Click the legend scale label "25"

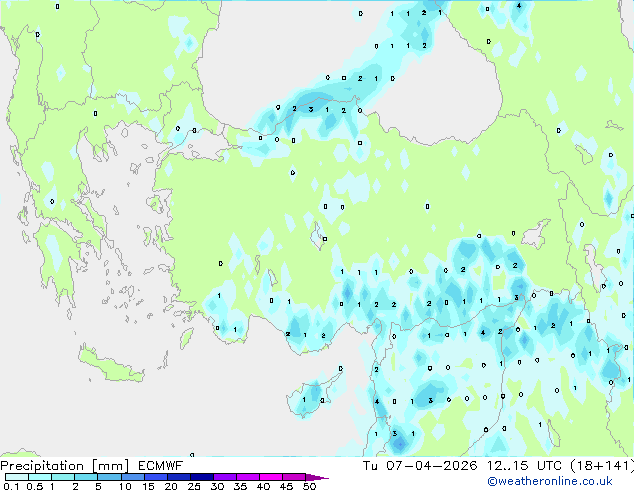194,486
